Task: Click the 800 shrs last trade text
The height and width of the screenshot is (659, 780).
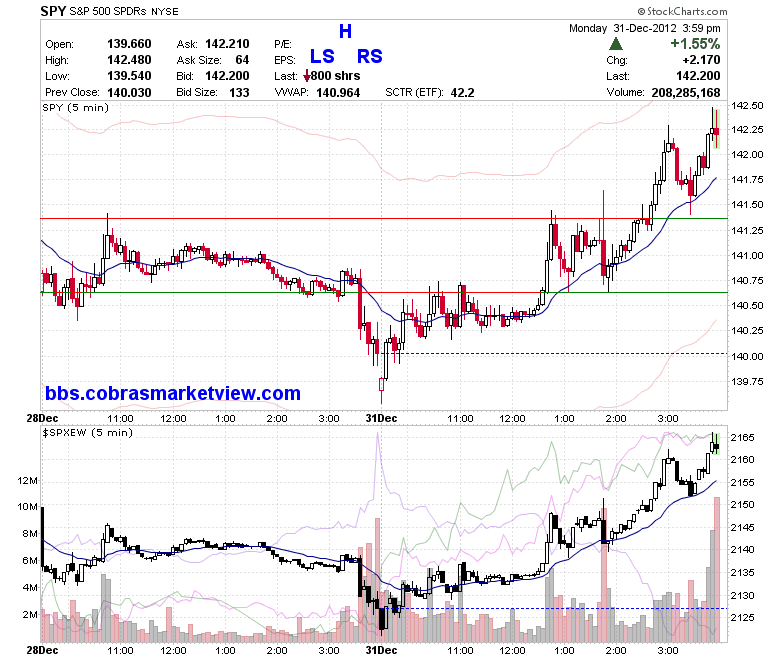Action: [x=336, y=76]
